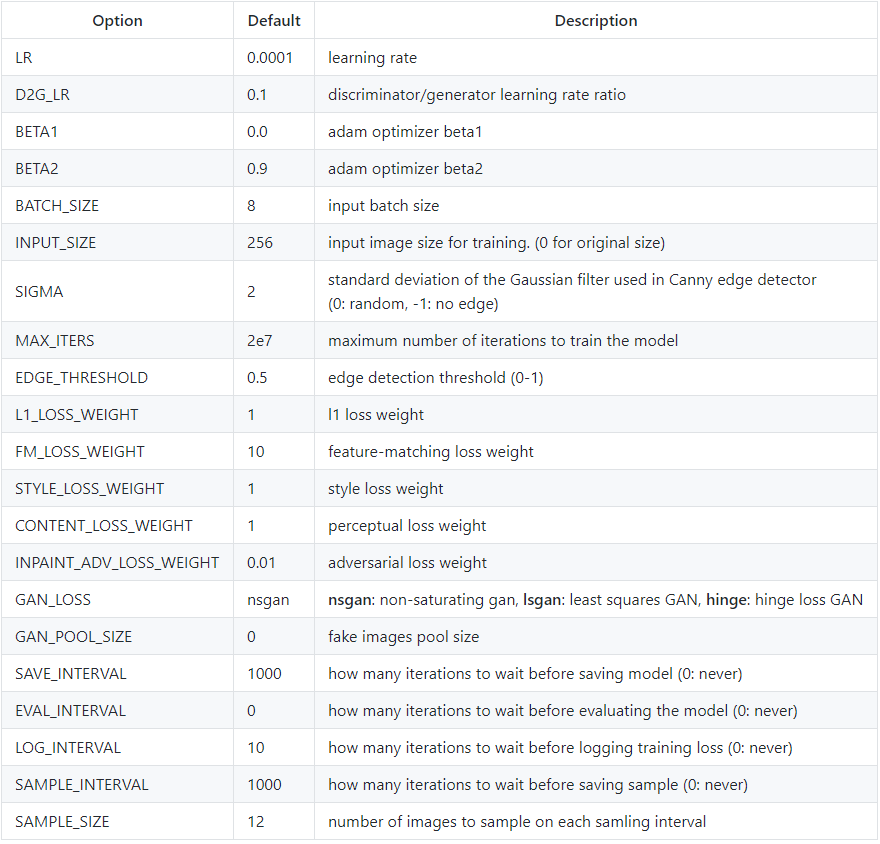This screenshot has height=844, width=880.
Task: Click the 'input batch size' description
Action: 384,206
